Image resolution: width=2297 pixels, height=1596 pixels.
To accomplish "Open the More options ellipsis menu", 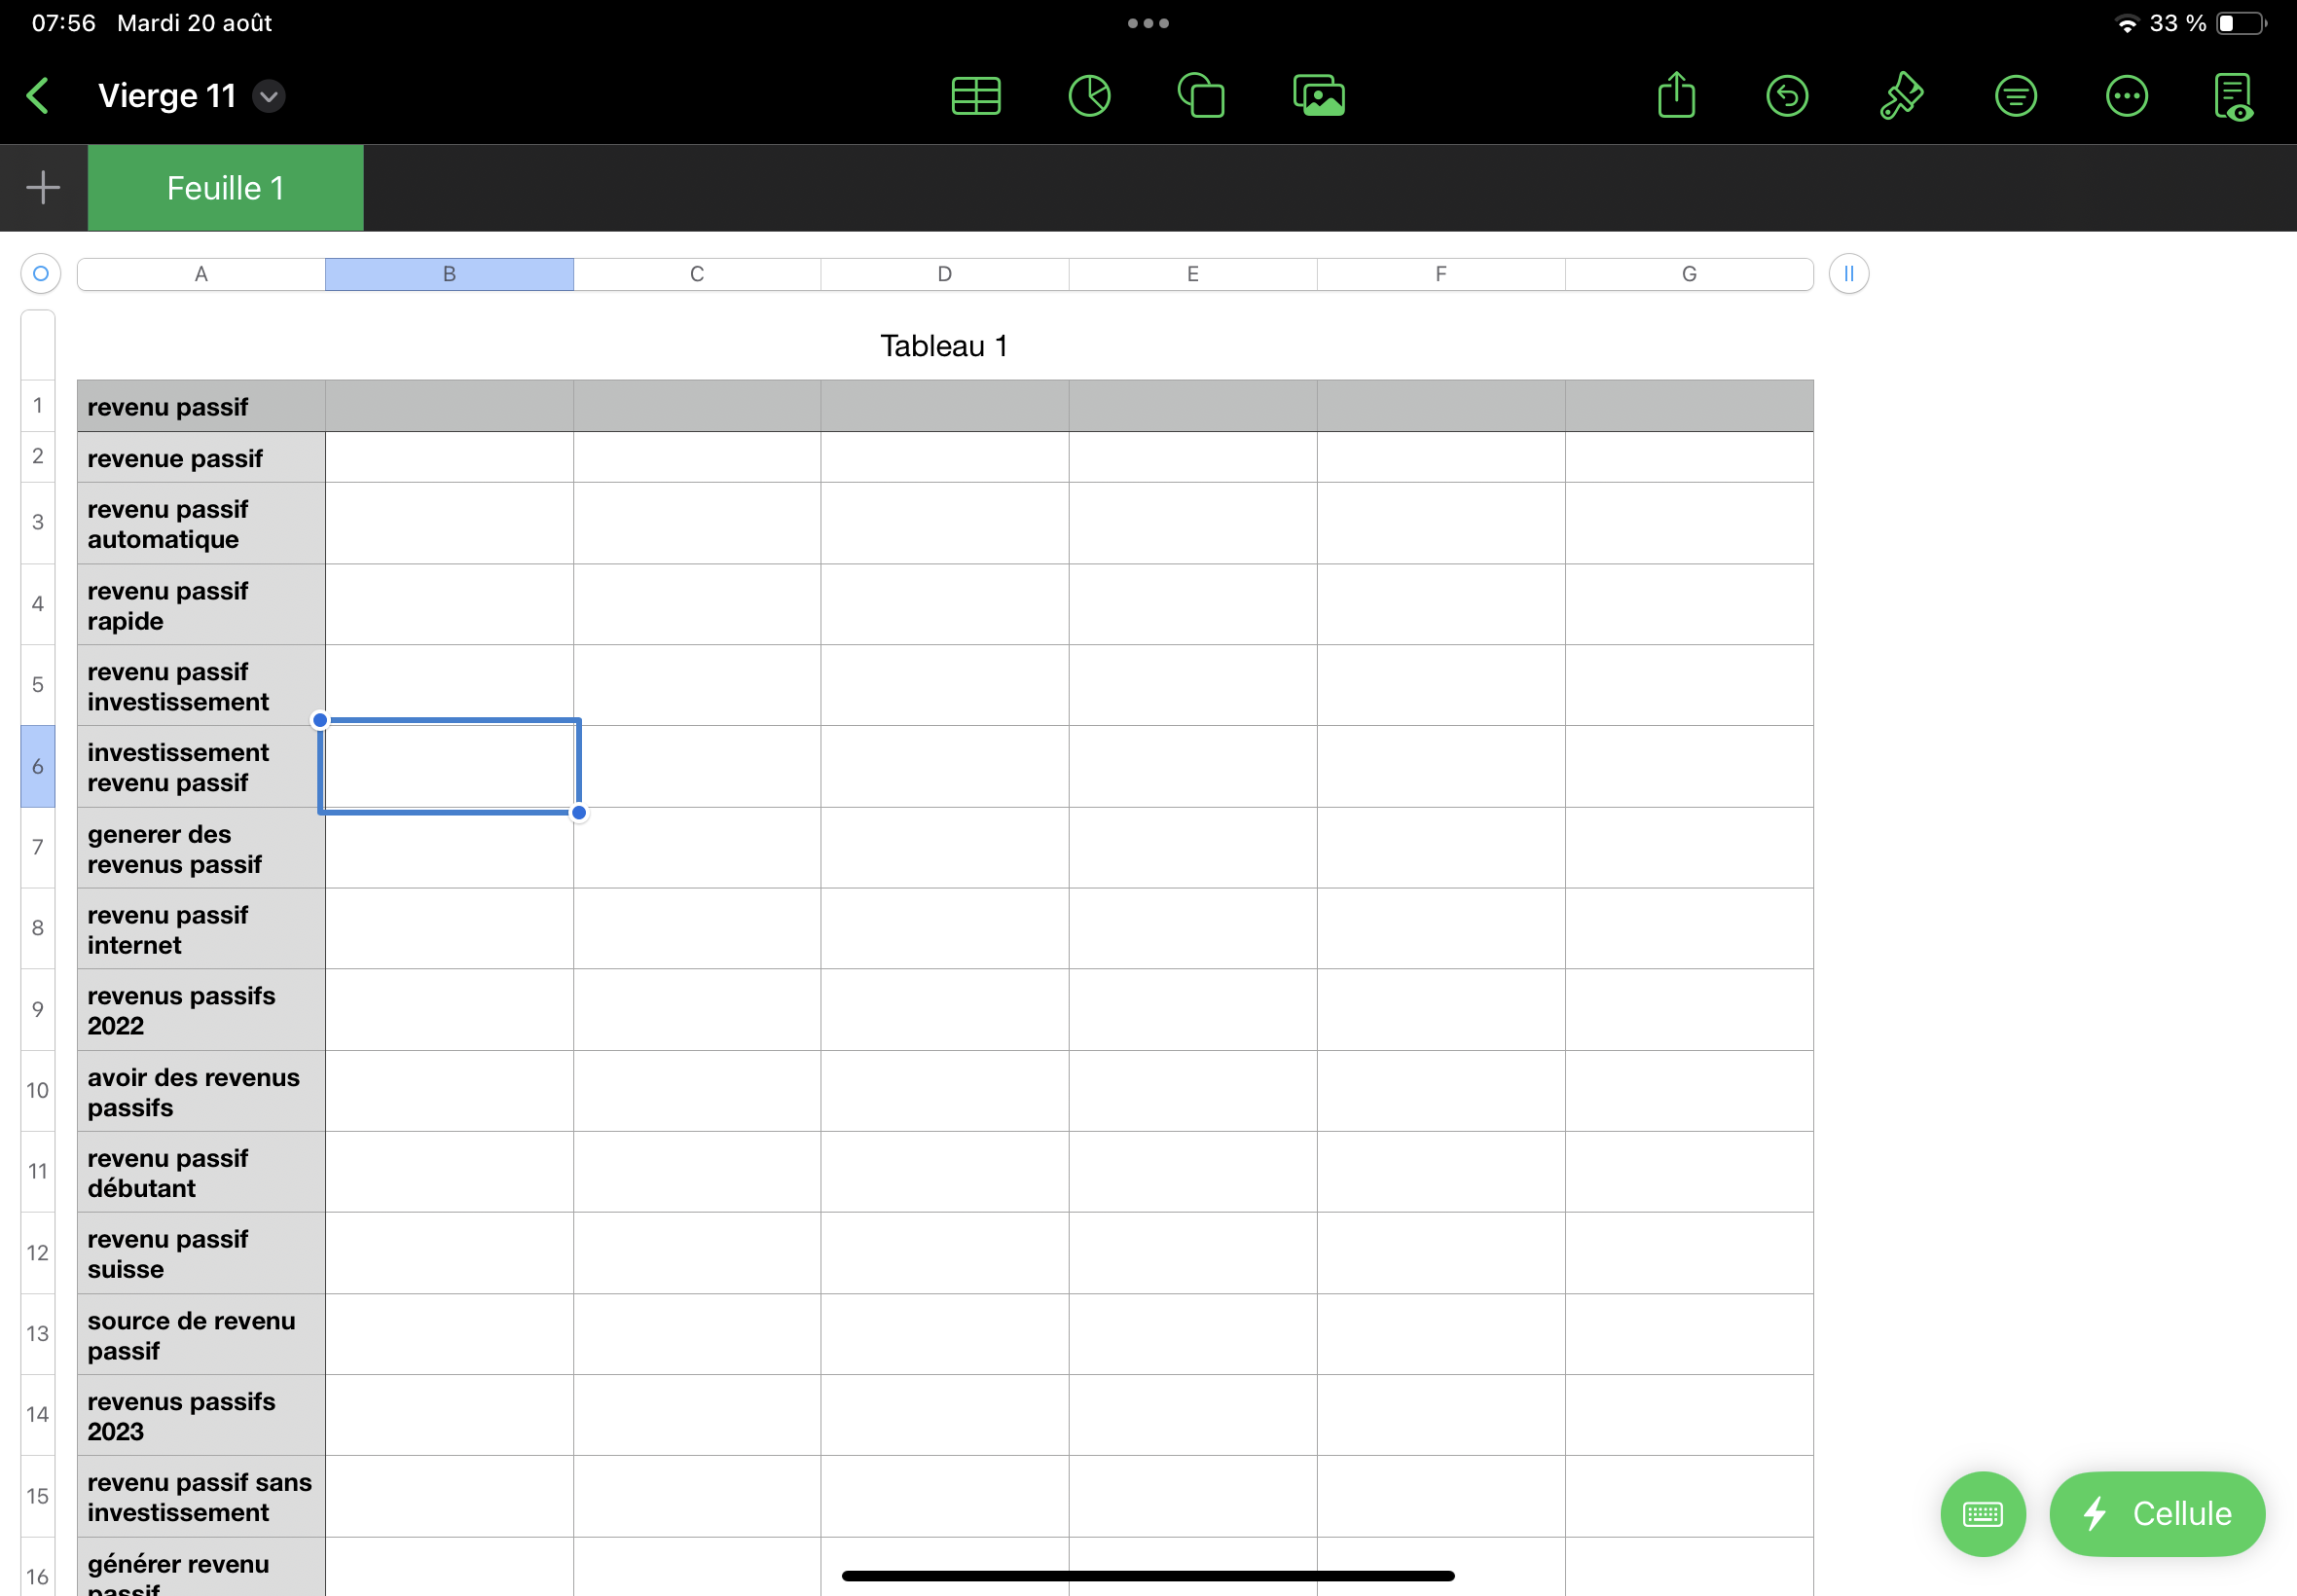I will pyautogui.click(x=2126, y=96).
